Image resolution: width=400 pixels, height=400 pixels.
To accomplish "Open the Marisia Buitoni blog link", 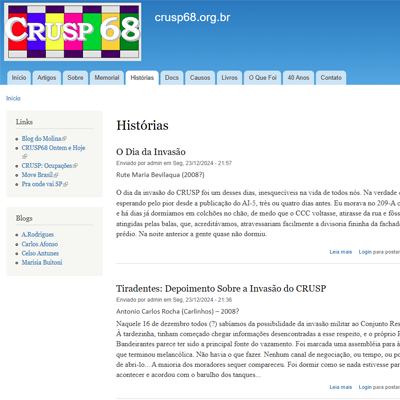I will coord(42,262).
